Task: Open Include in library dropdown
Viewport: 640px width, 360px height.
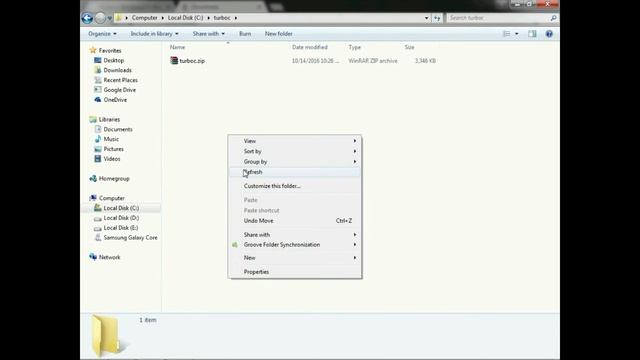Action: coord(154,34)
